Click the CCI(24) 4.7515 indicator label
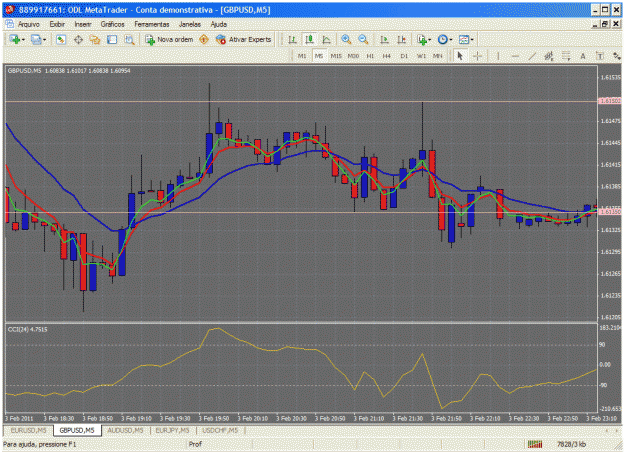The image size is (625, 452). pyautogui.click(x=28, y=330)
